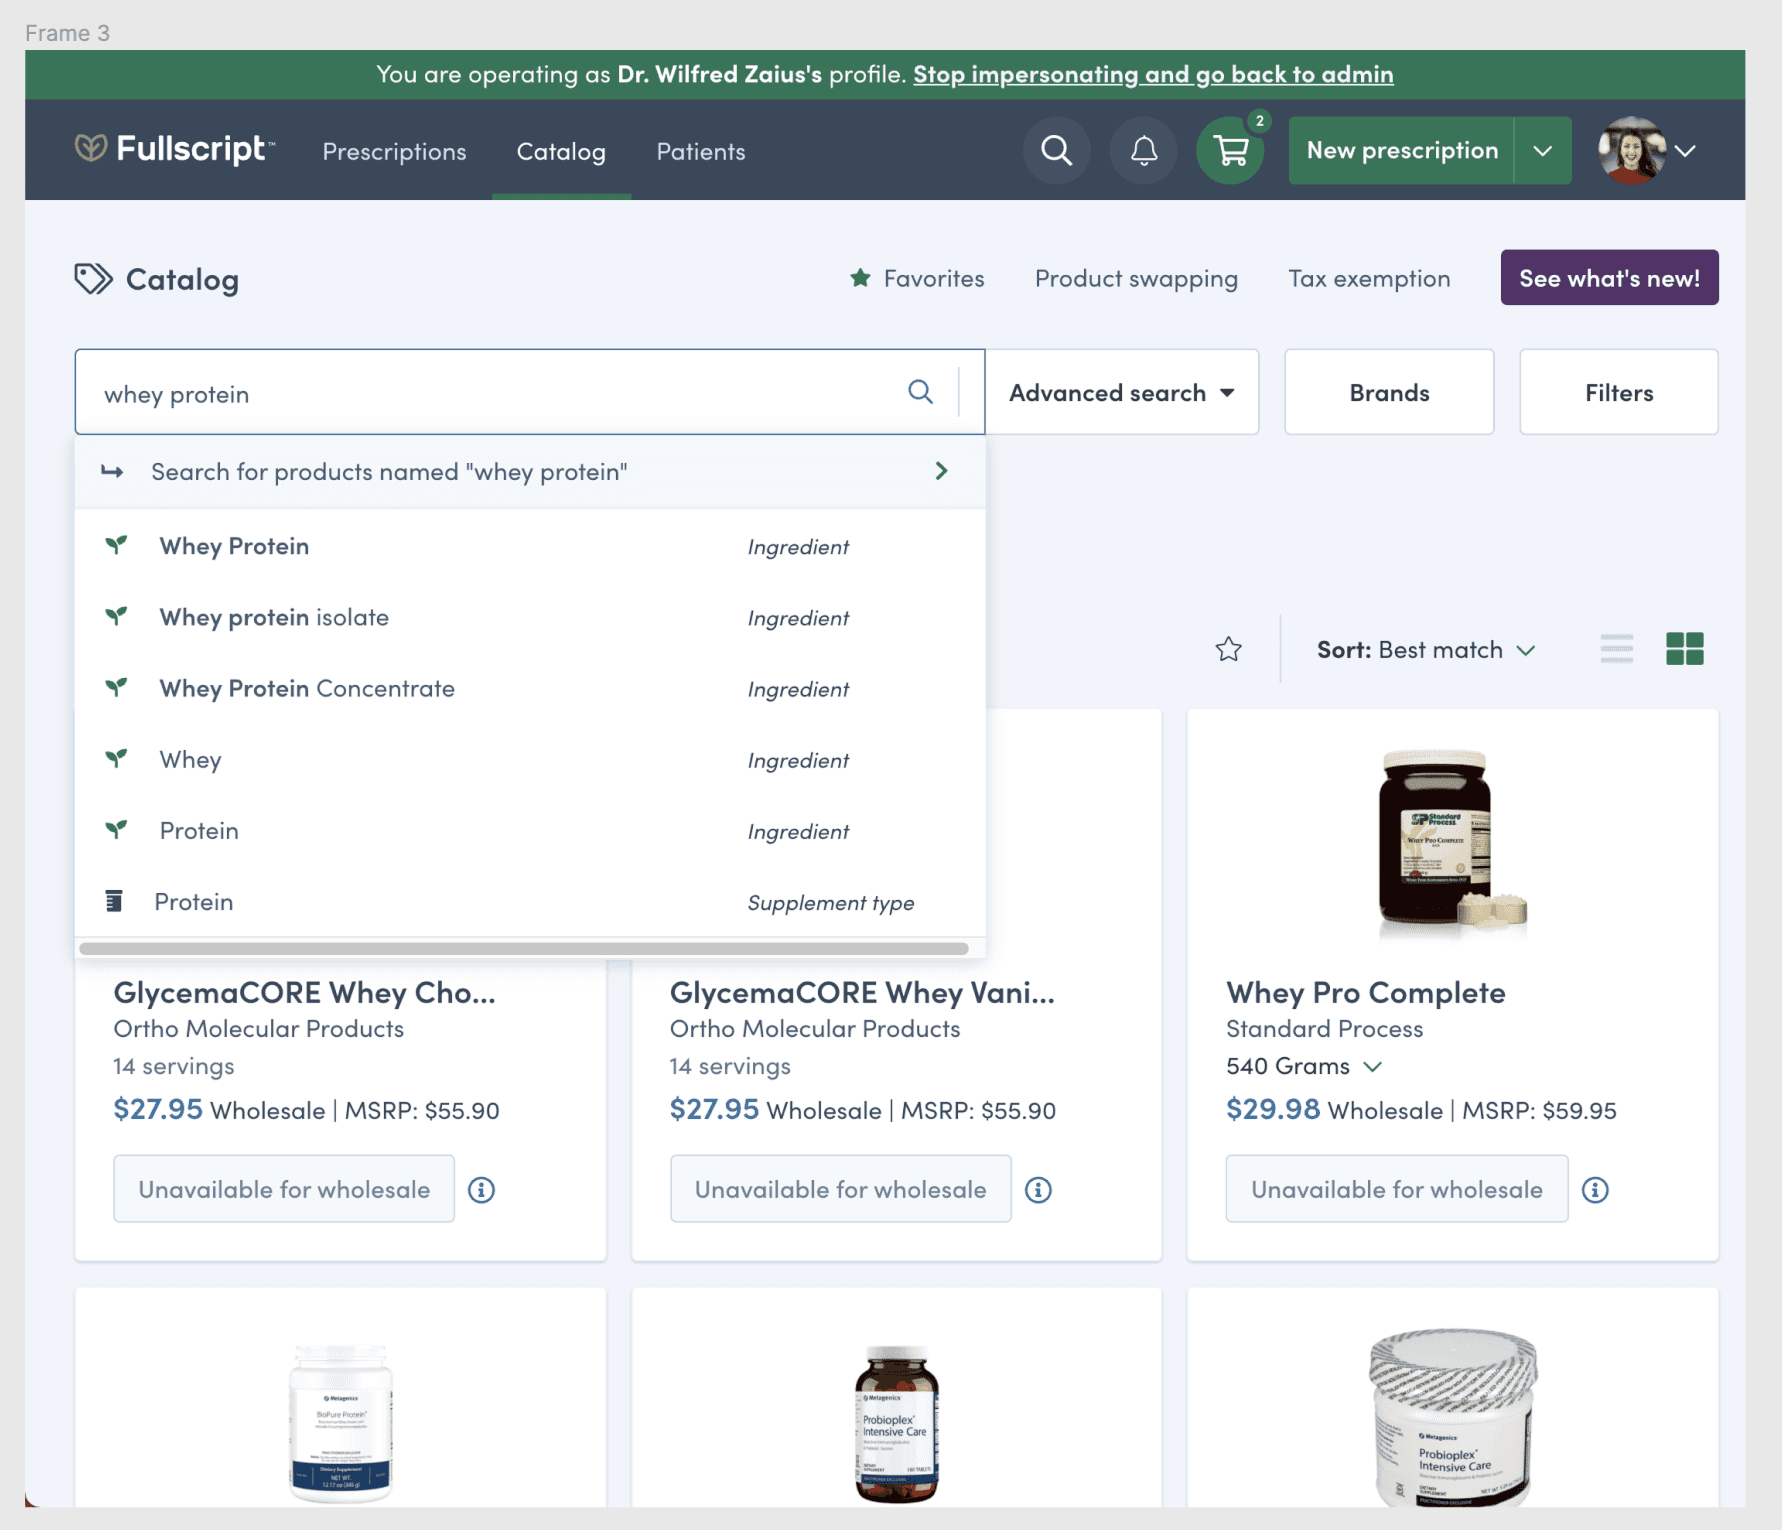Open Probioplex Intensive Care tablets bottle image

[897, 1423]
